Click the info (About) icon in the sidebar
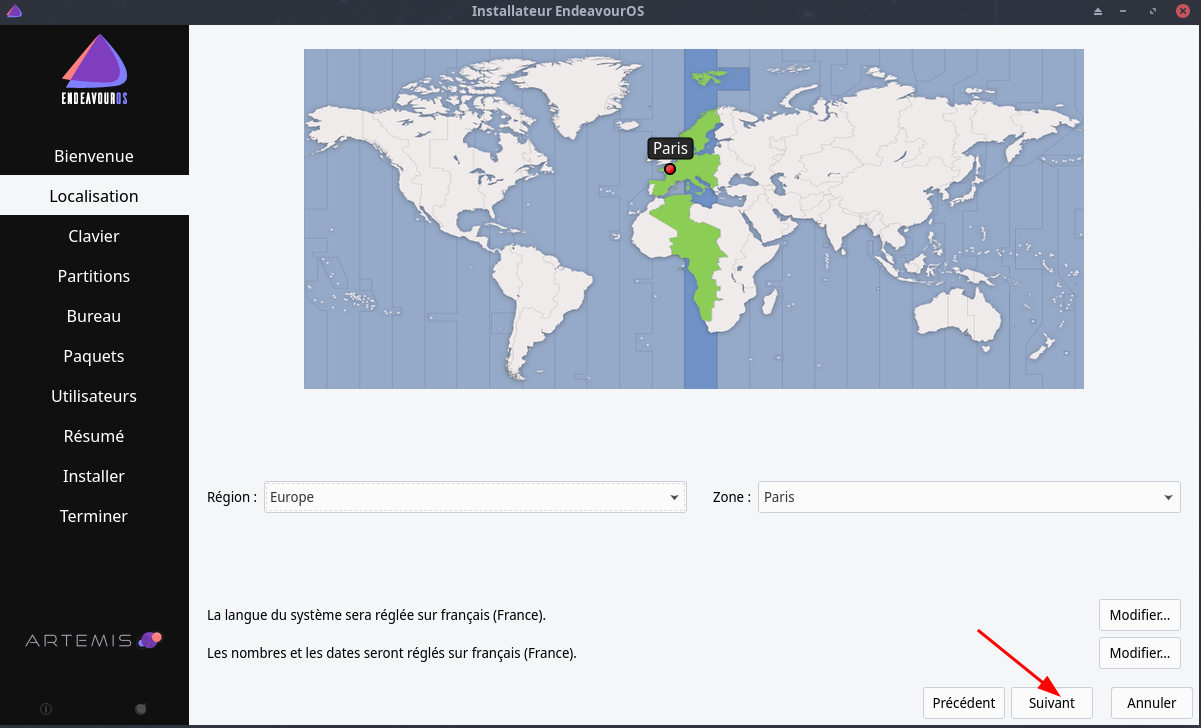Screen dimensions: 1201x728 (x=46, y=709)
